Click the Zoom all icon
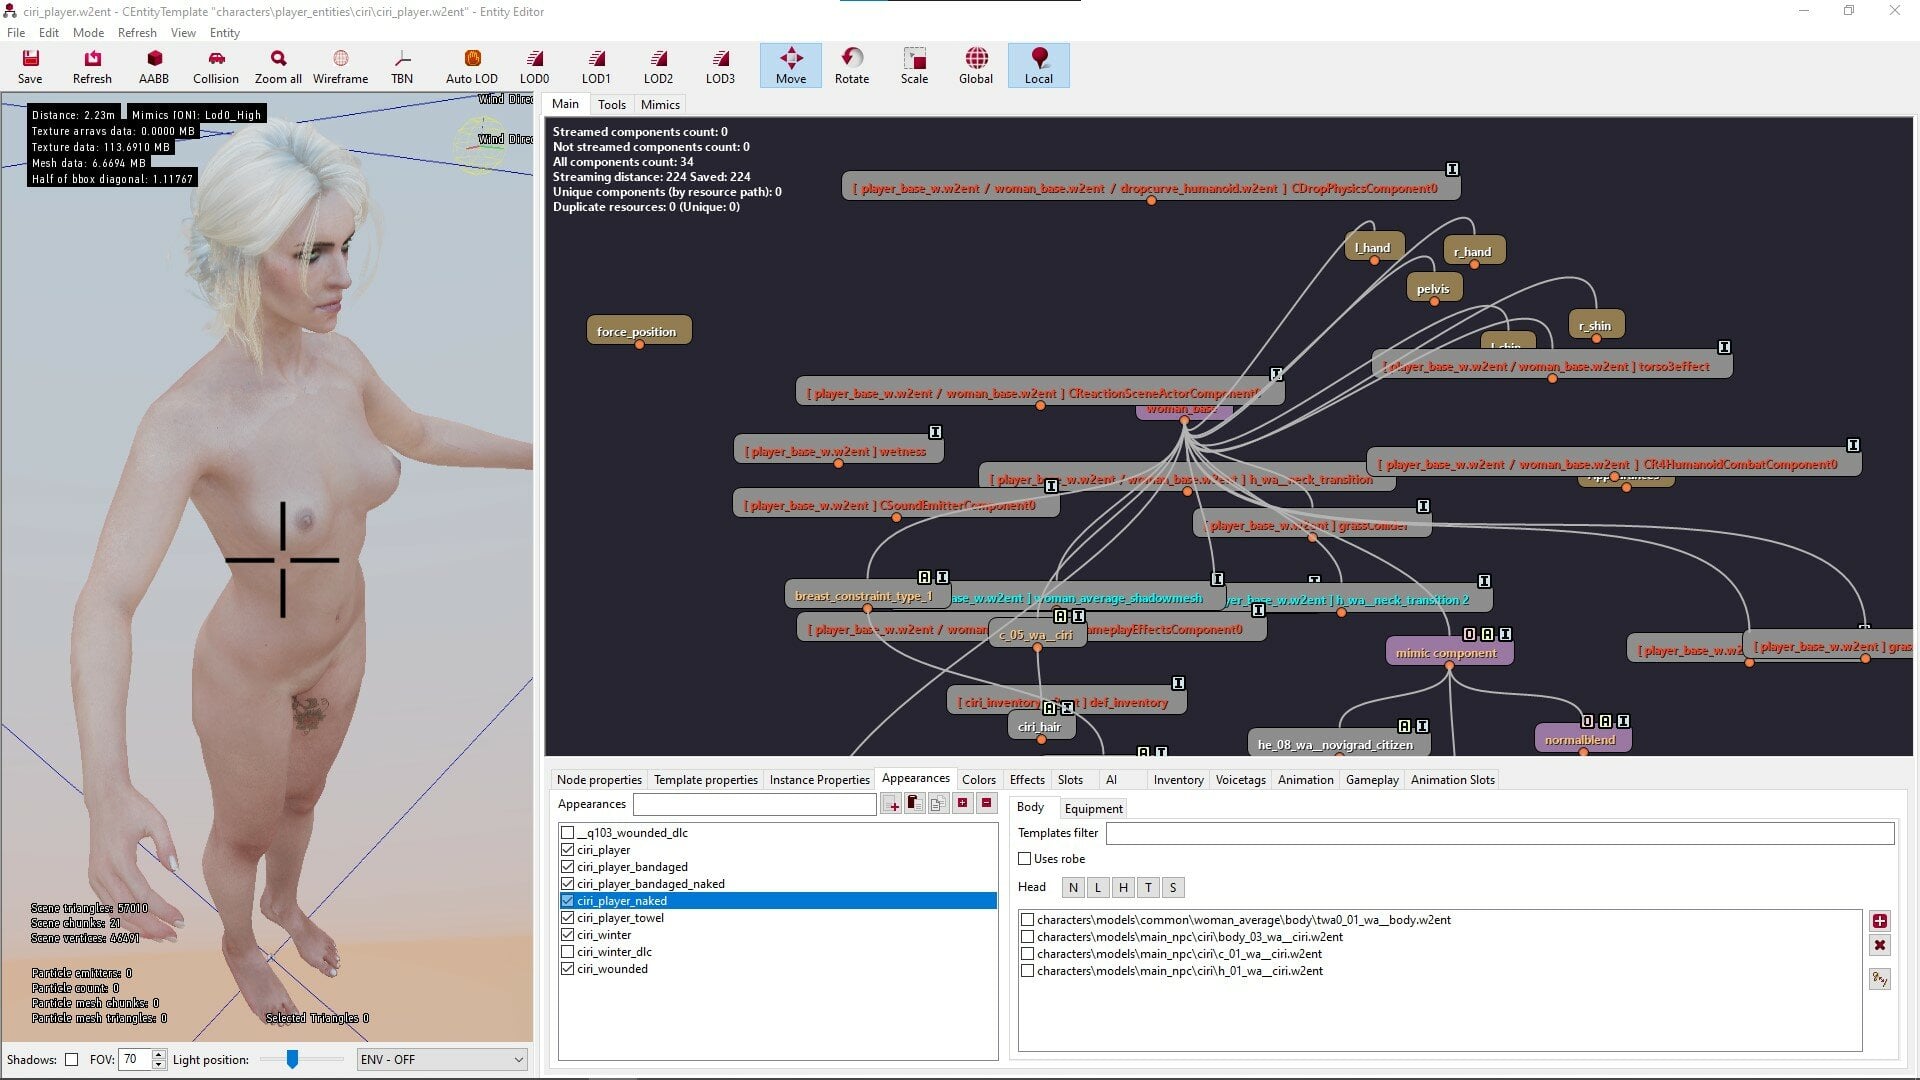 [278, 66]
